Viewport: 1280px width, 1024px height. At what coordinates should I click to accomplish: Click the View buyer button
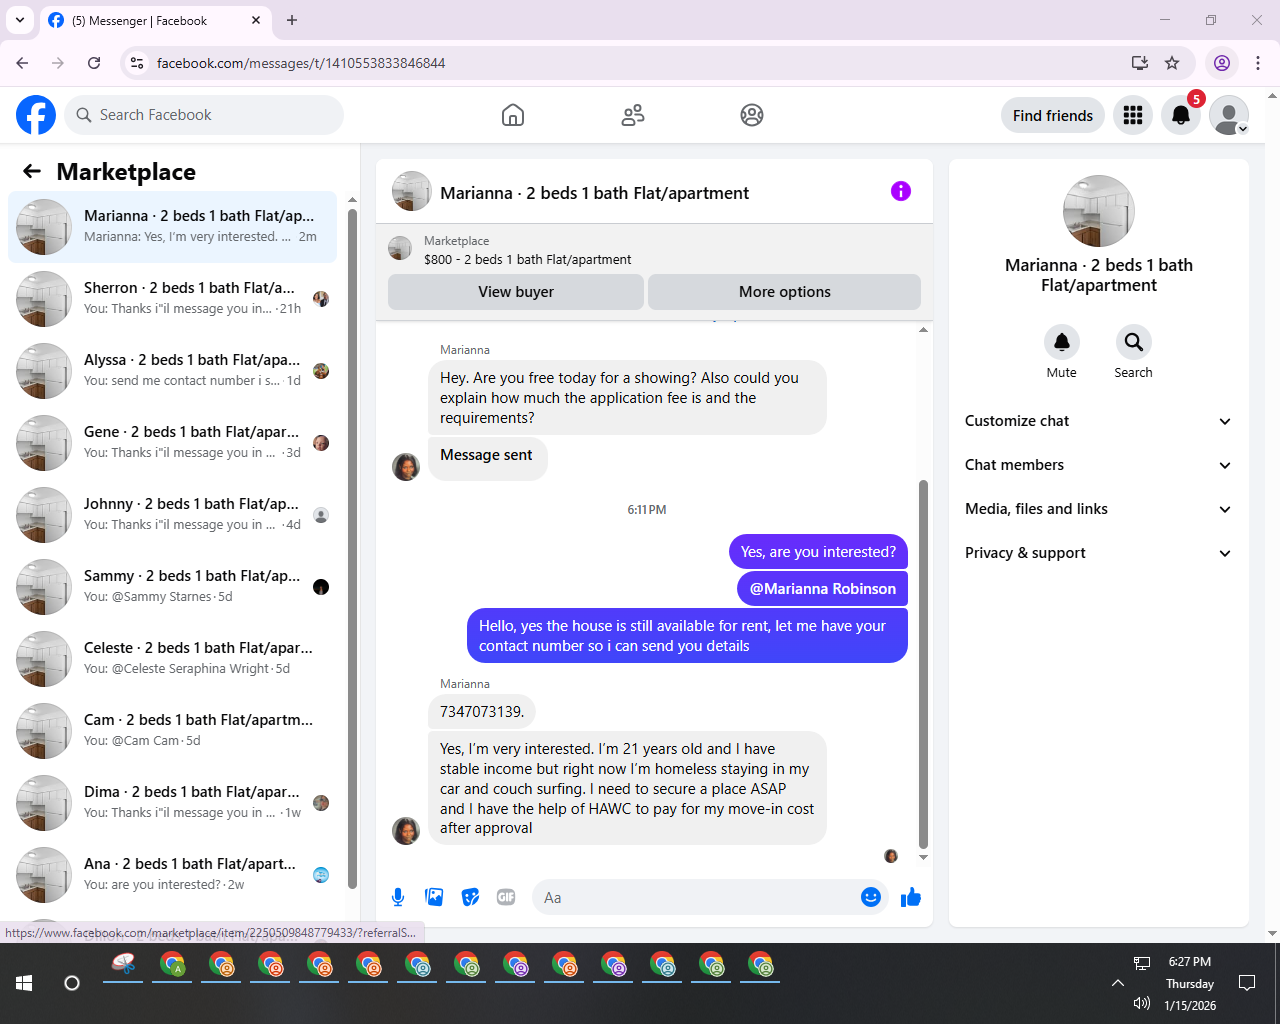(x=516, y=292)
